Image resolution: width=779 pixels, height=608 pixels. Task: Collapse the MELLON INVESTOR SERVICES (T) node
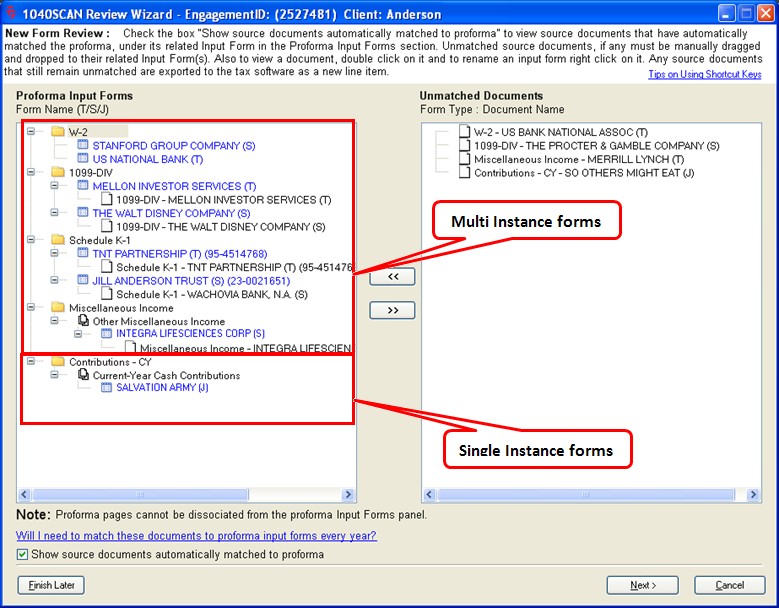point(55,186)
